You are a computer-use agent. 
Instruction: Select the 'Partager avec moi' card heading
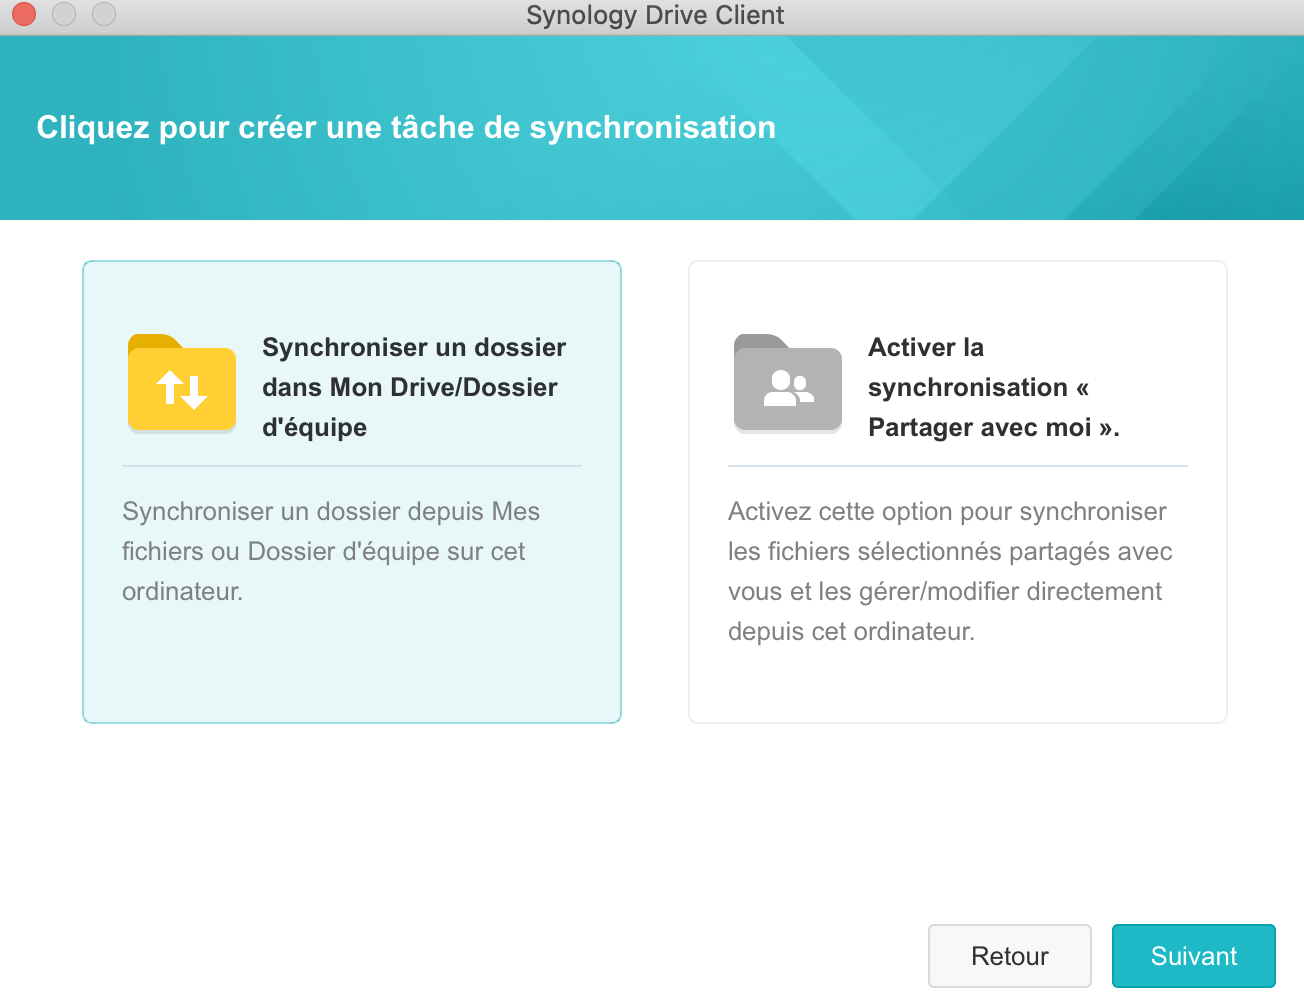[994, 387]
